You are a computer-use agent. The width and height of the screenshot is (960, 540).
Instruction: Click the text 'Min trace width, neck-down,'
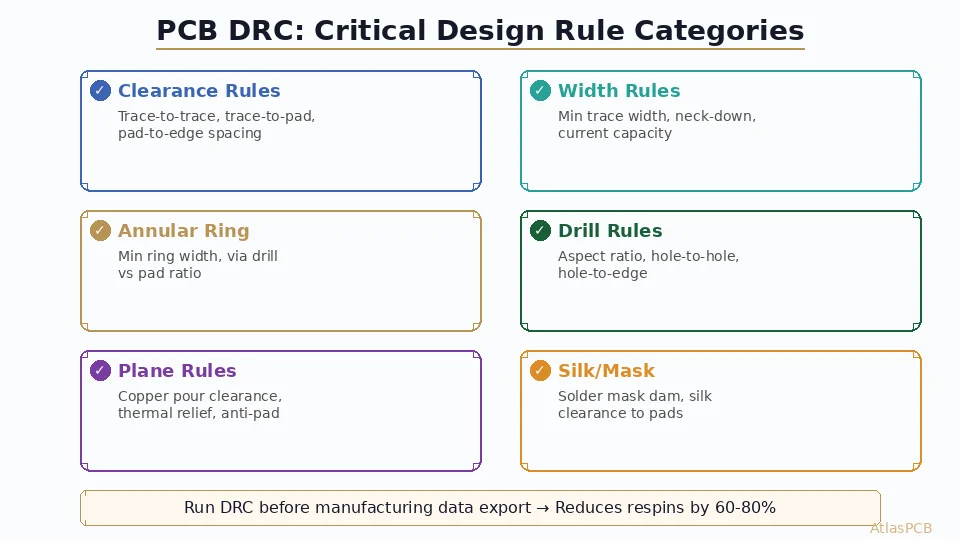pyautogui.click(x=657, y=116)
